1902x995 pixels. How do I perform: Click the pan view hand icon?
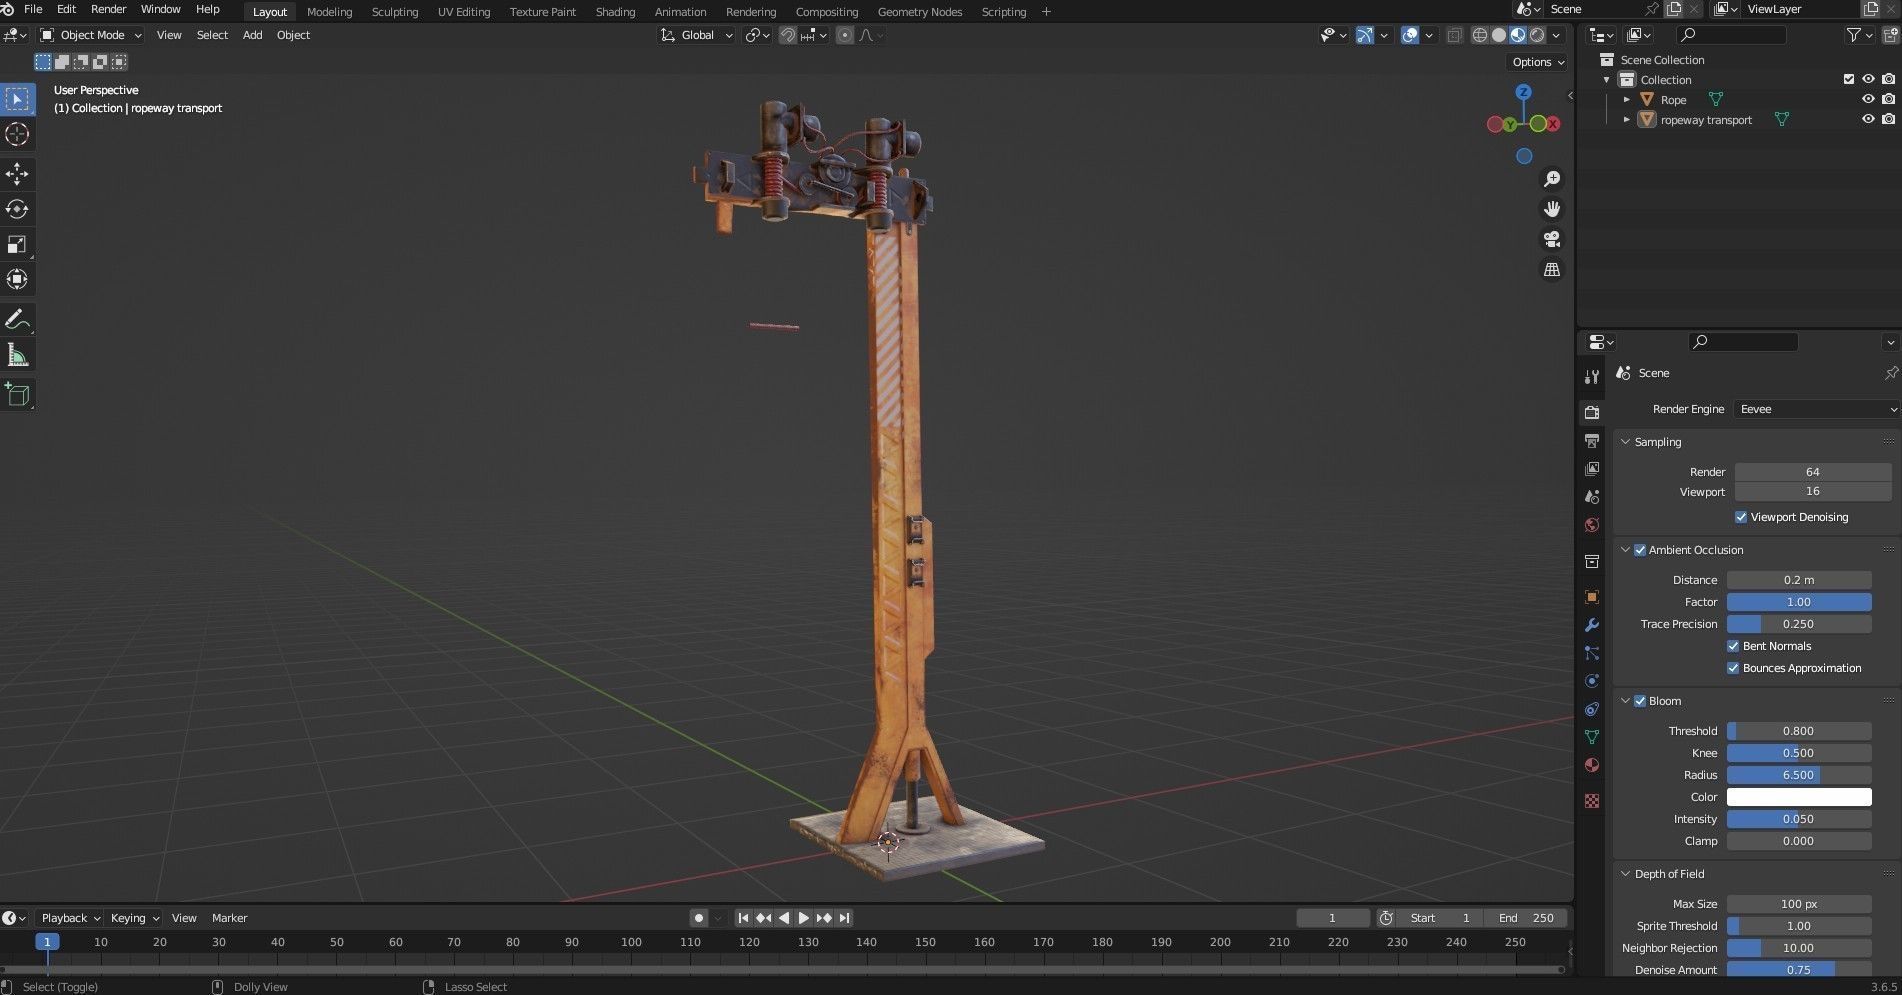click(1552, 209)
